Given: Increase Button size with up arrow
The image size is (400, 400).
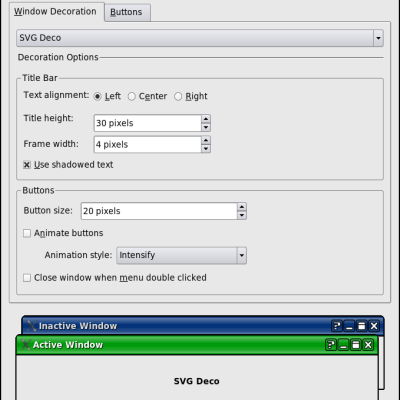Looking at the screenshot, I should pos(242,207).
